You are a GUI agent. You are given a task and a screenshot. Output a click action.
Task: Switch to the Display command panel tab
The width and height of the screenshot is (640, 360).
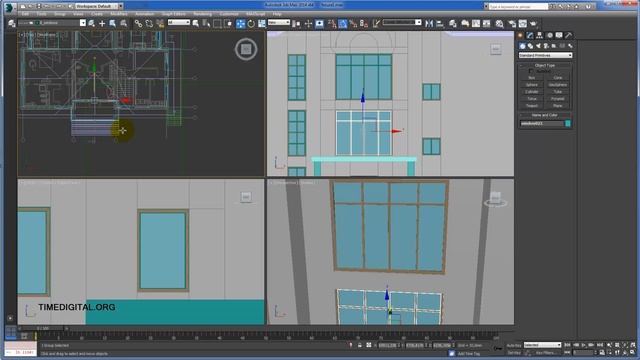pyautogui.click(x=559, y=35)
